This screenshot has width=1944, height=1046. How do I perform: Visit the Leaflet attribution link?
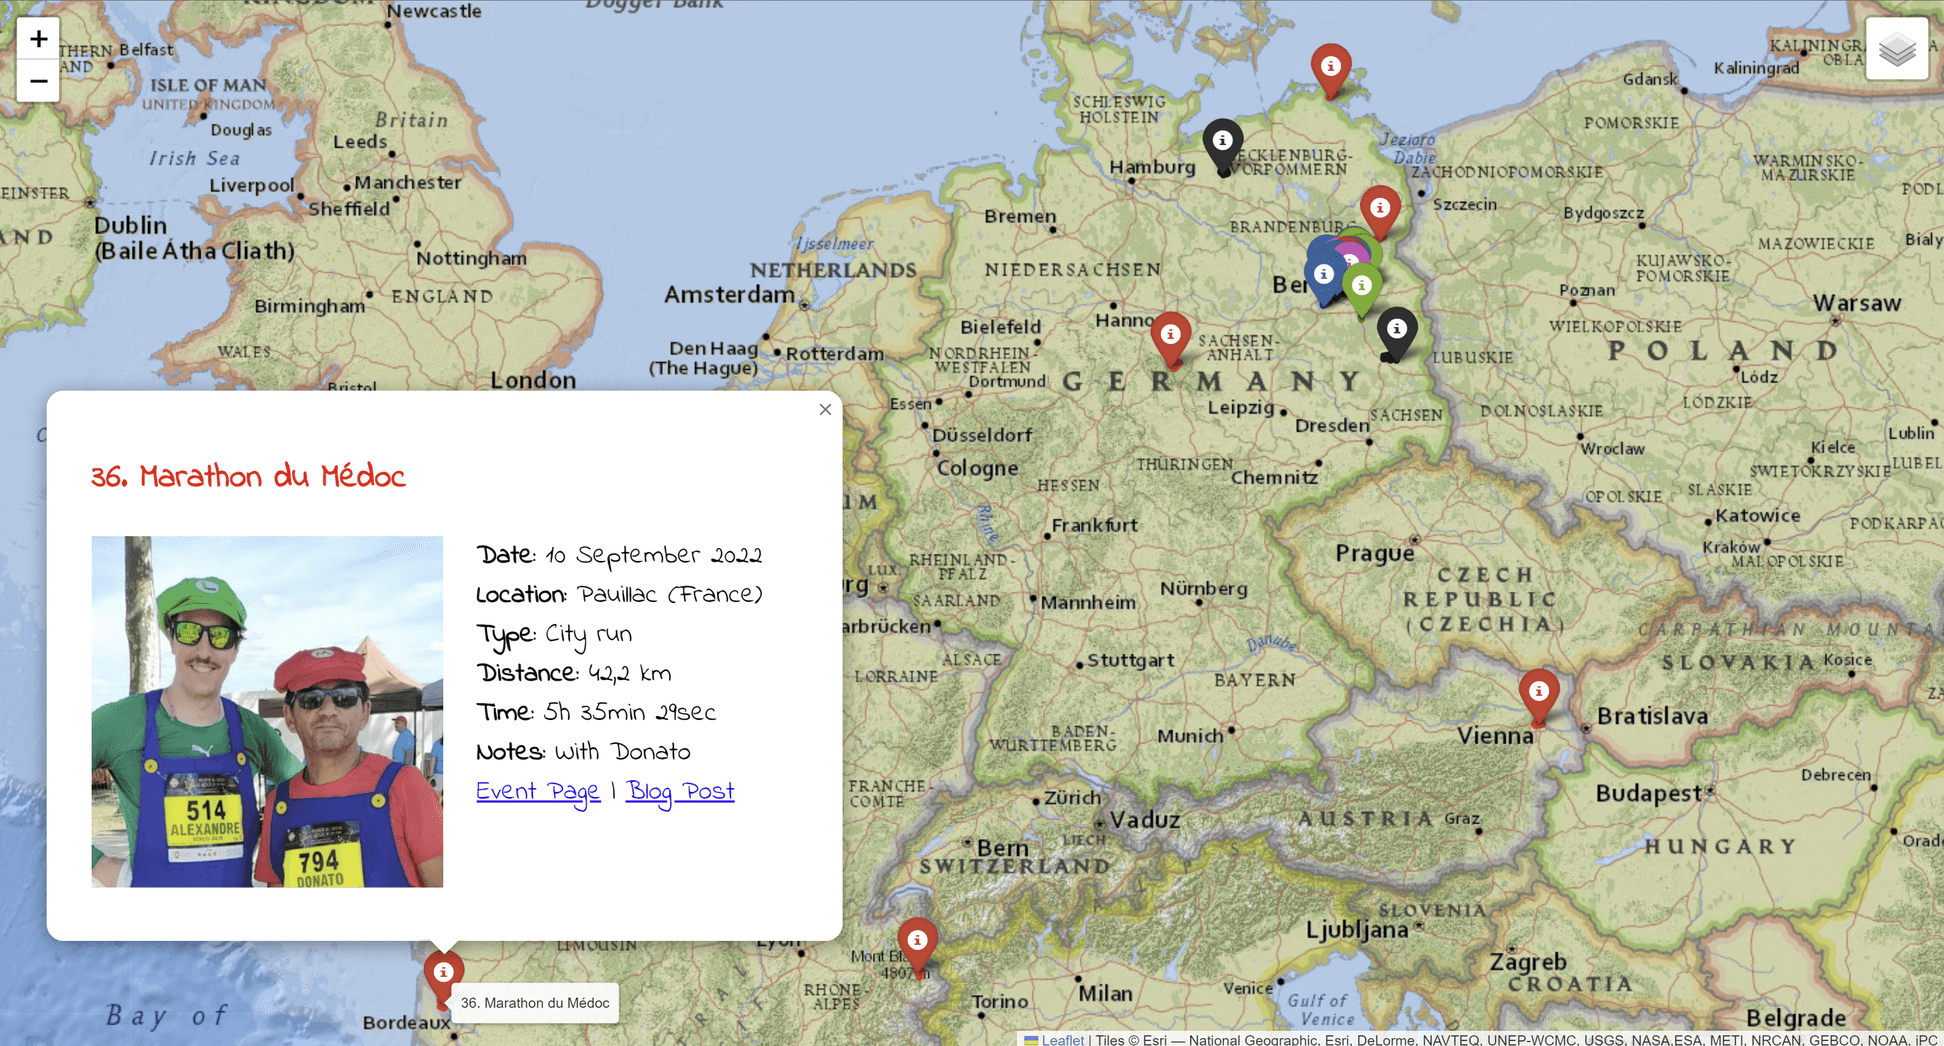tap(1062, 1040)
